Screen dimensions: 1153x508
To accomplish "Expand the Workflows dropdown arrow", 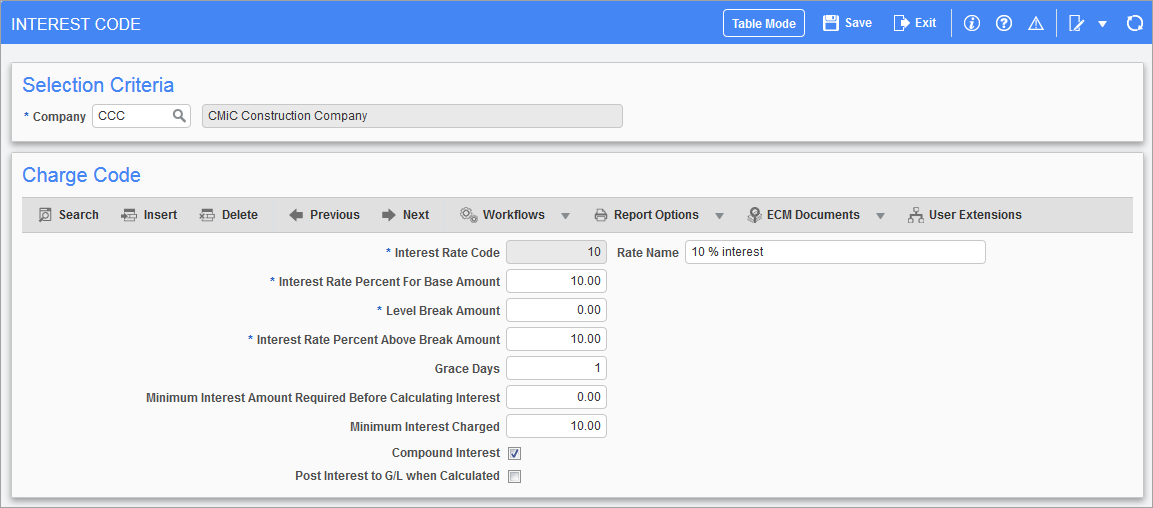I will click(565, 215).
